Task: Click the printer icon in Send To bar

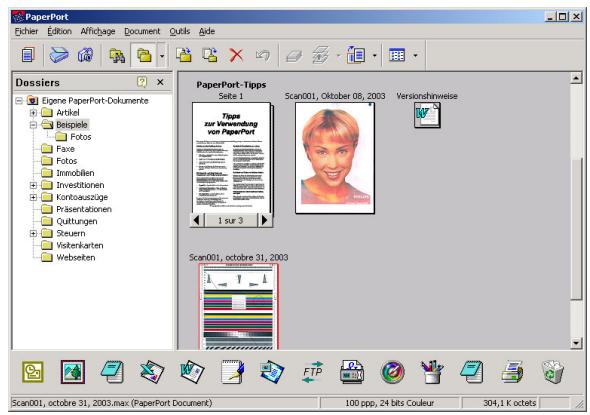Action: (x=512, y=372)
